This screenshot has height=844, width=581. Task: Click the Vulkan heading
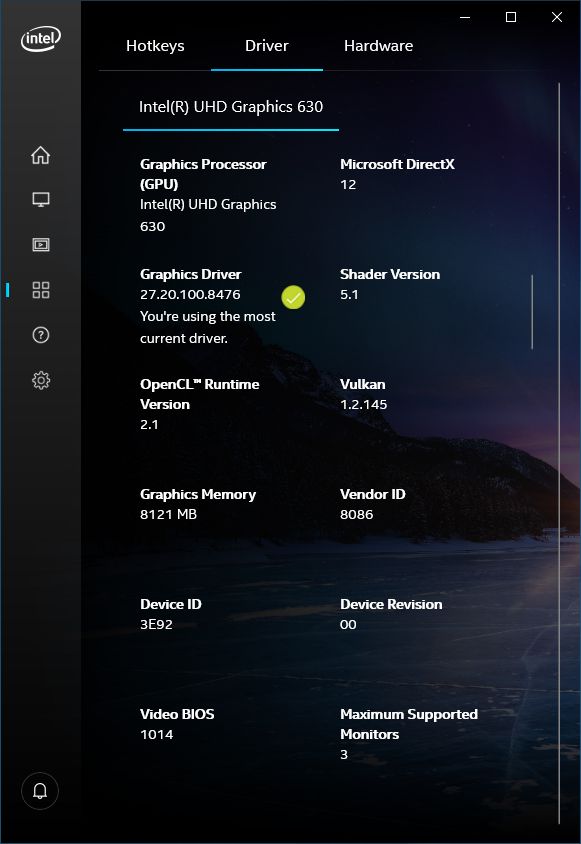362,384
